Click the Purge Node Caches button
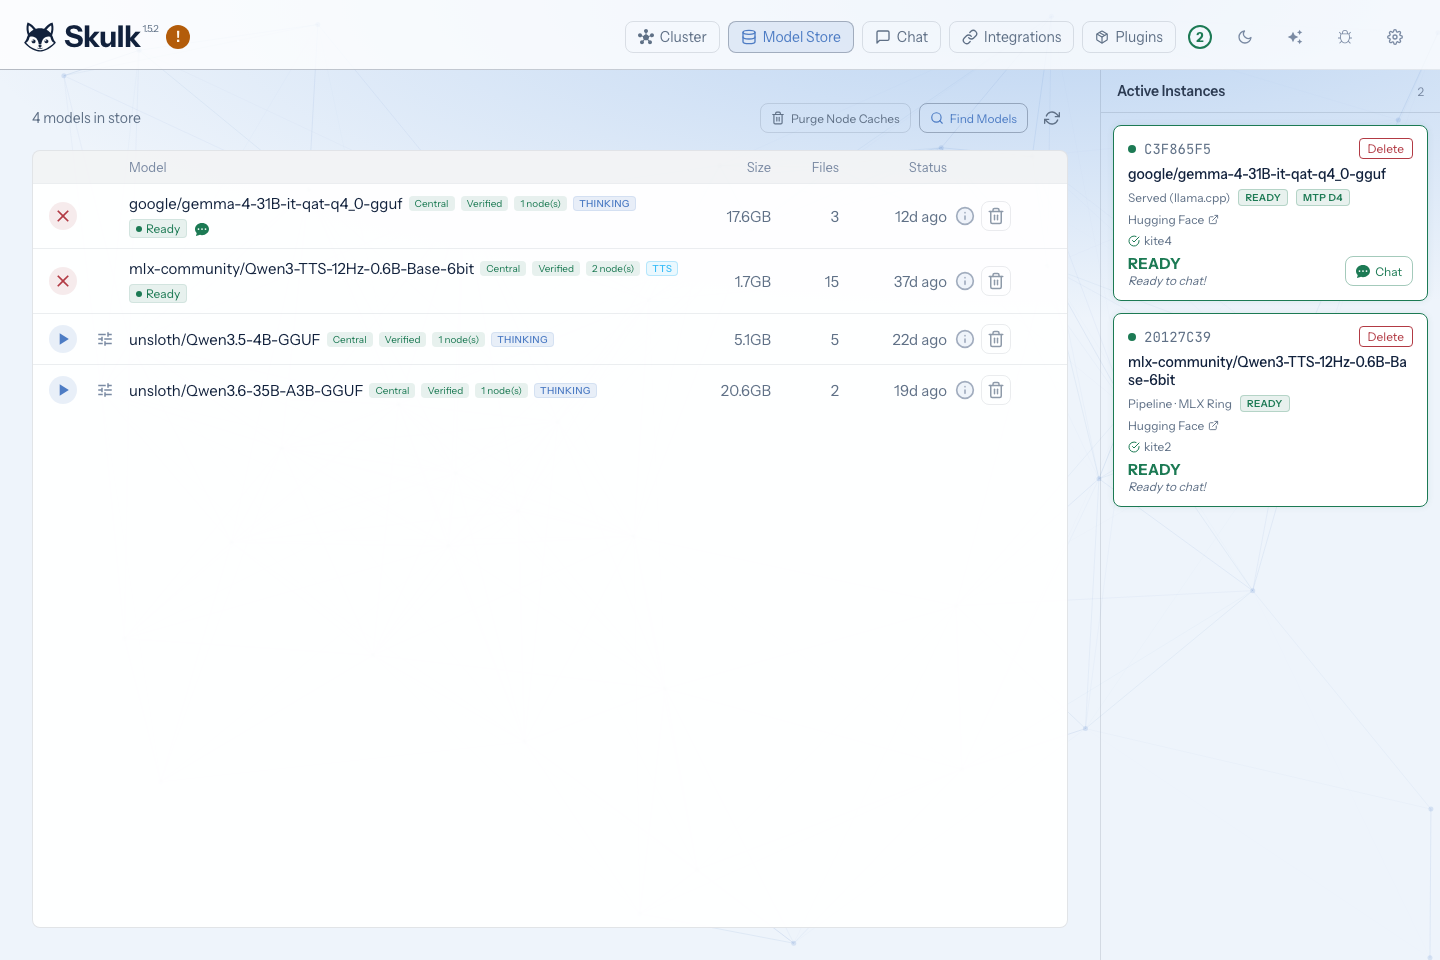1440x960 pixels. pos(835,118)
